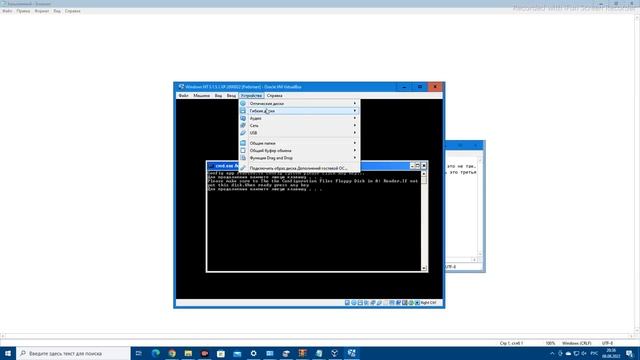Expand the Общий буфер обмена submenu arrow
Screen dimensions: 640x360
(355, 151)
